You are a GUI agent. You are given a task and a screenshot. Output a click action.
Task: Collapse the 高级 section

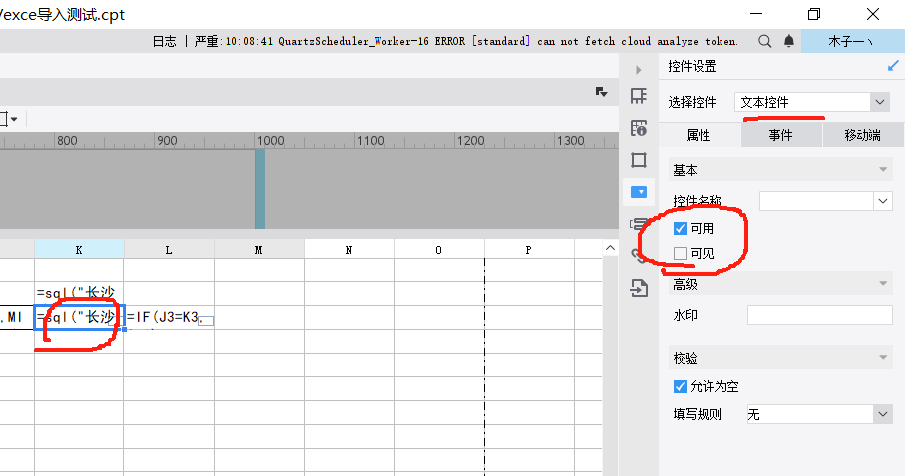(x=780, y=284)
